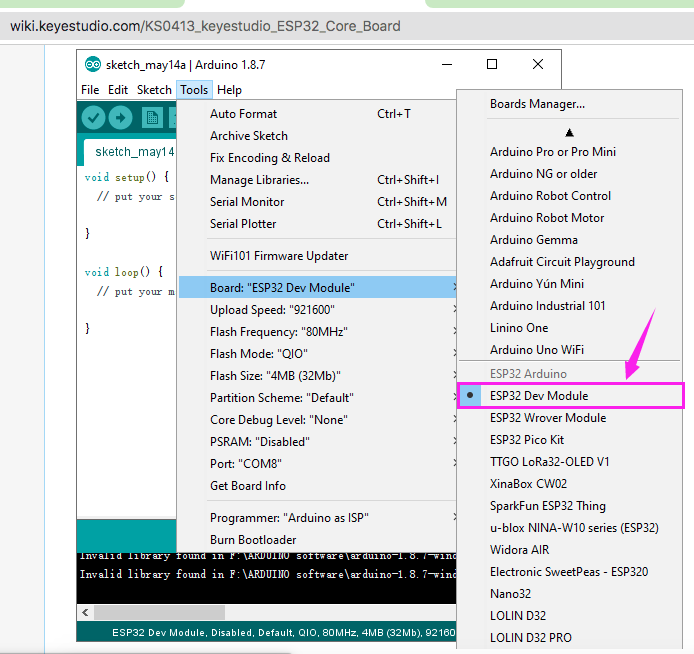The width and height of the screenshot is (694, 654).
Task: Open the File menu
Action: (x=90, y=90)
